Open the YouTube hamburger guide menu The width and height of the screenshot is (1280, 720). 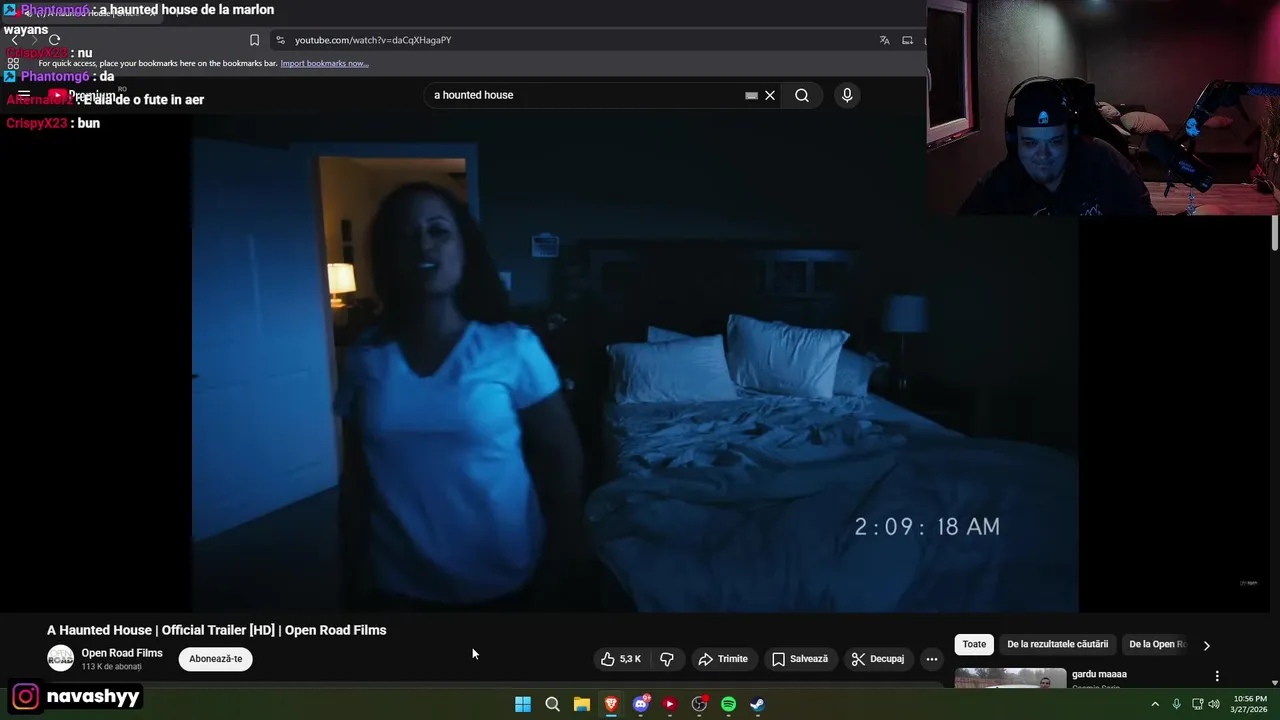coord(24,95)
